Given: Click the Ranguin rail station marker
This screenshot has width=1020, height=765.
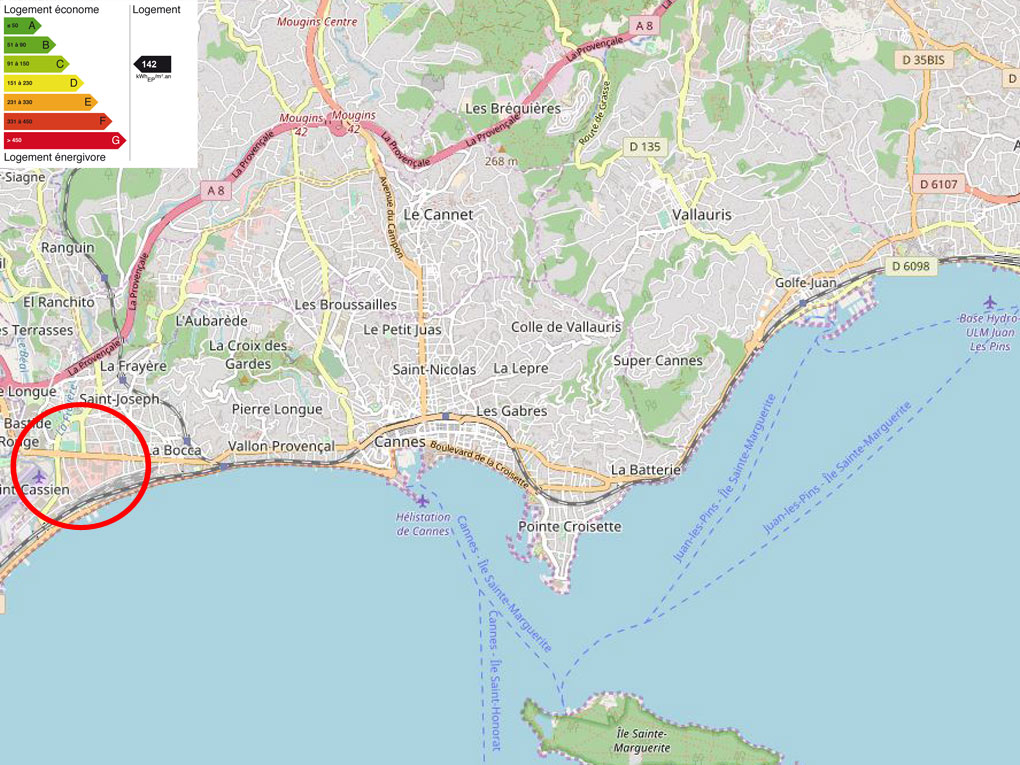Looking at the screenshot, I should (104, 278).
